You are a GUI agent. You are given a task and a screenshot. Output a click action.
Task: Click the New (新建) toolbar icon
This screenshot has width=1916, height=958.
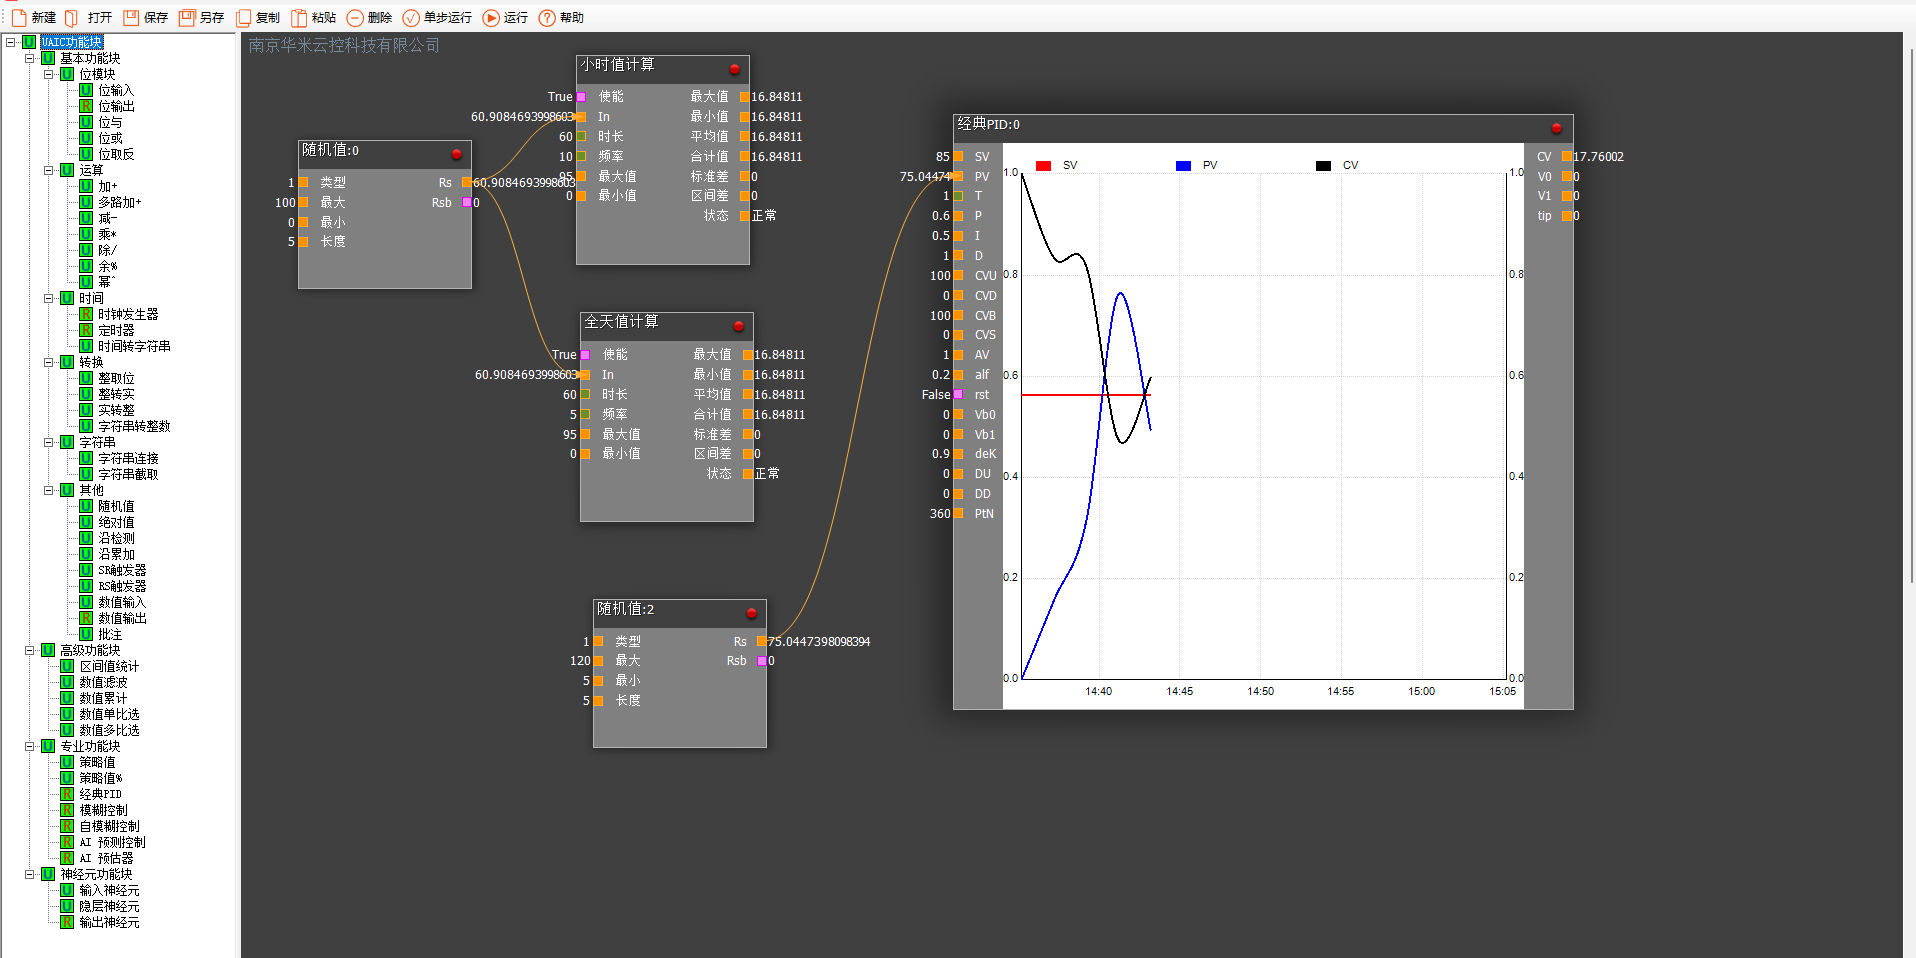19,18
